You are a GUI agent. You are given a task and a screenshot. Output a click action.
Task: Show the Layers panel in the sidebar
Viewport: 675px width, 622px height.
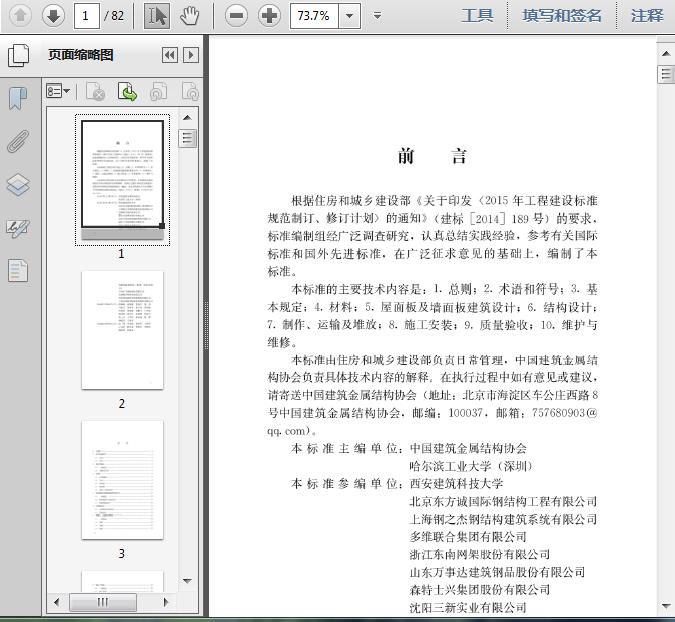[18, 185]
